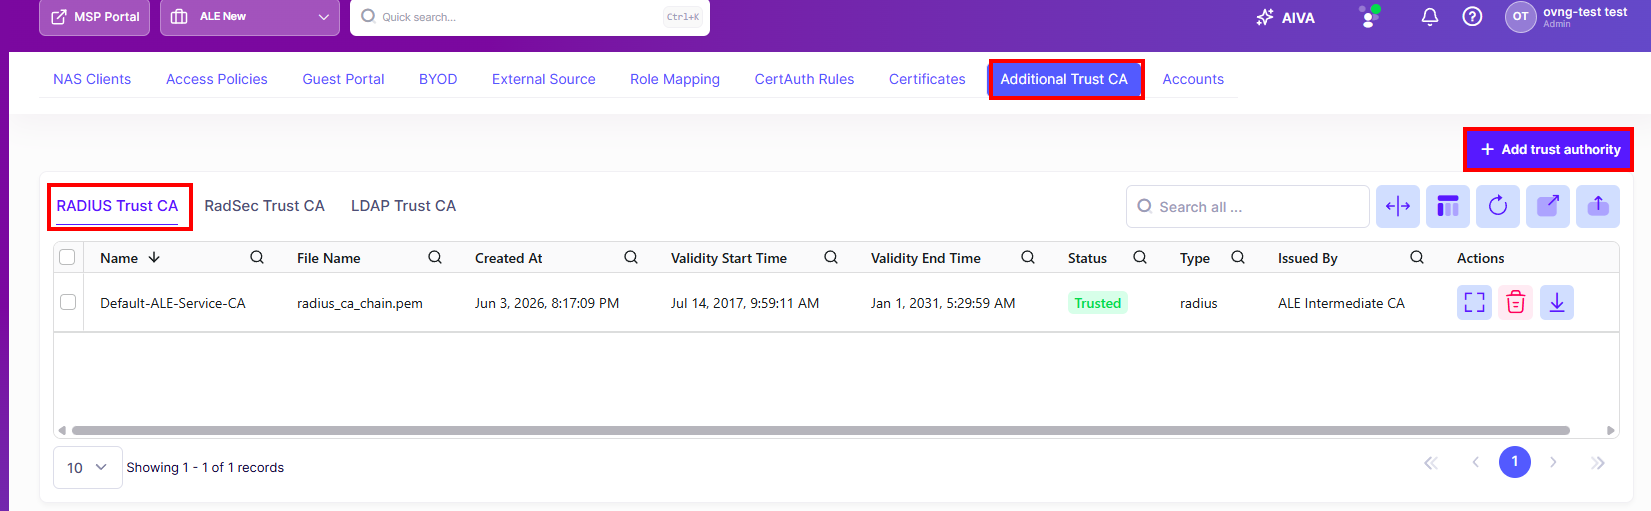Open the help question mark icon
The width and height of the screenshot is (1651, 511).
coord(1472,17)
